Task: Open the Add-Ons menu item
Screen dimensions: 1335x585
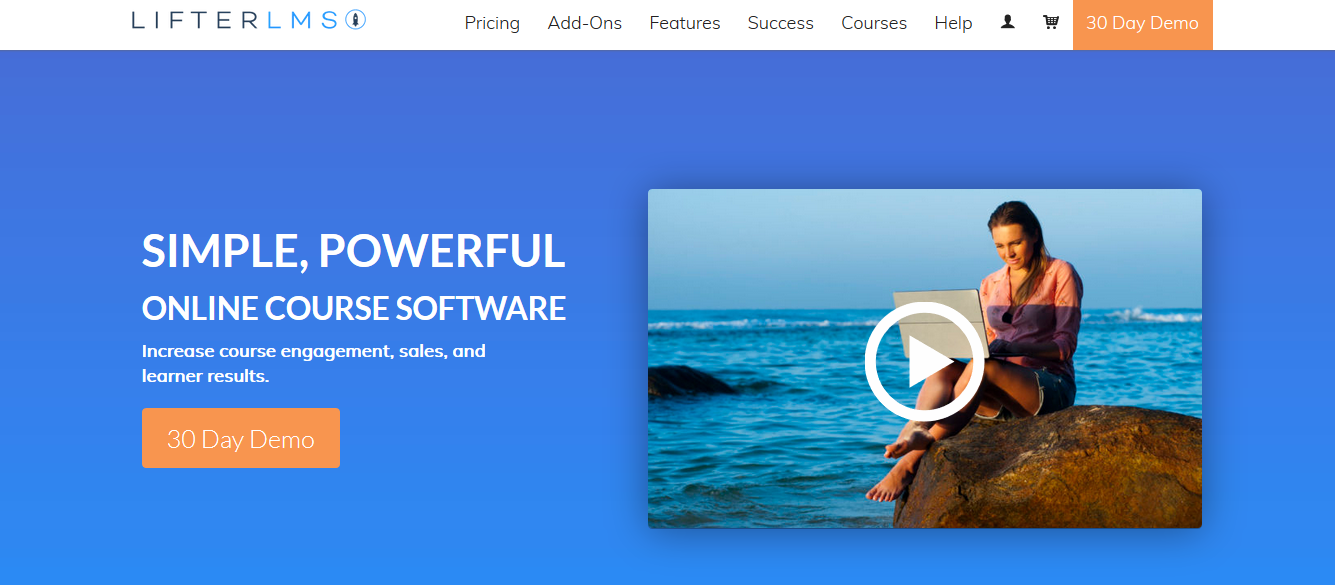Action: click(585, 22)
